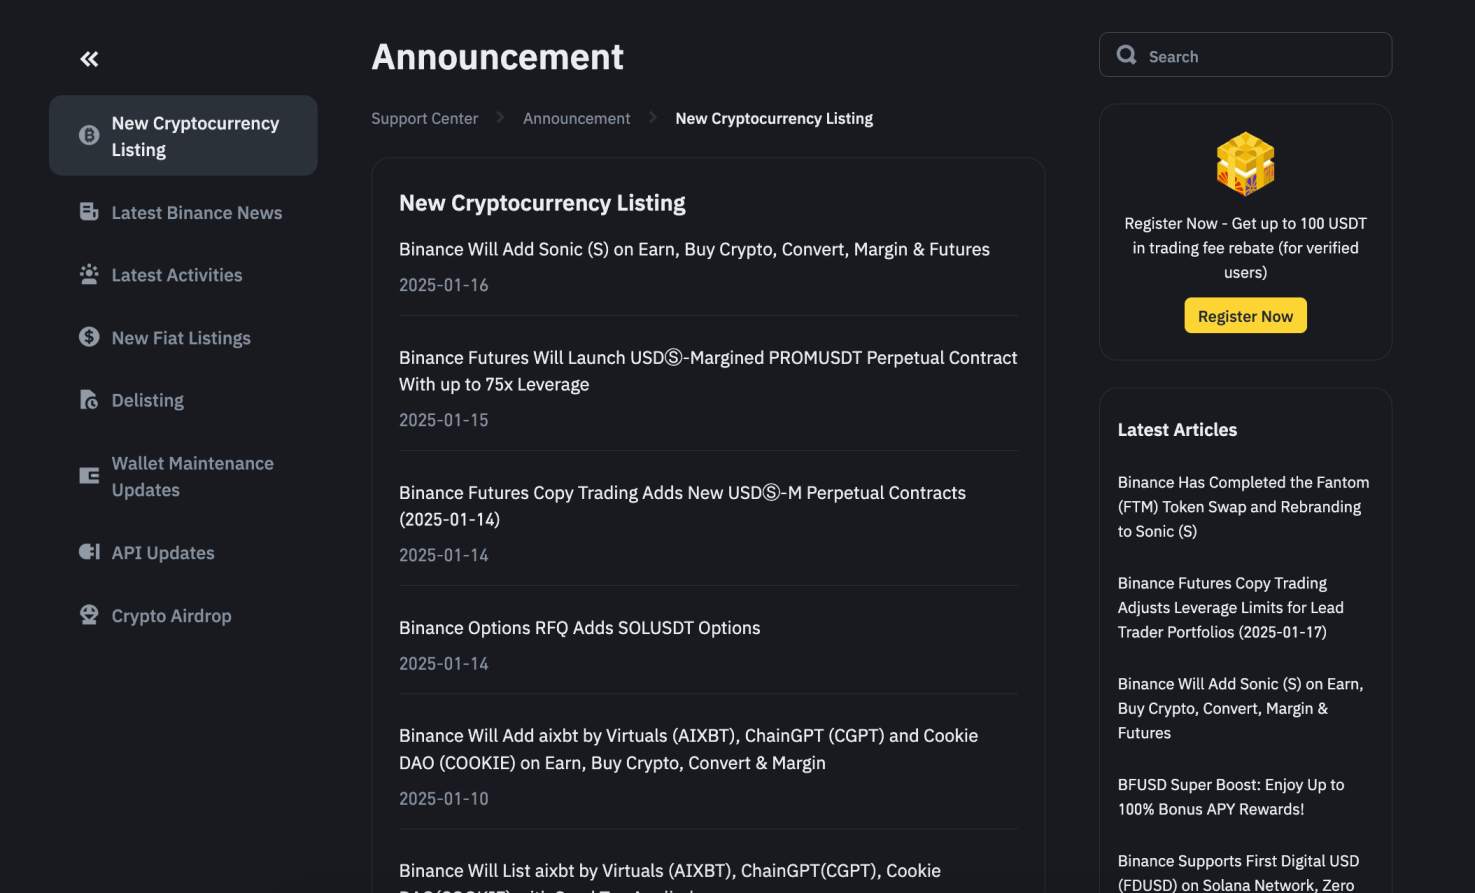Select Crypto Airdrop in sidebar

click(x=171, y=616)
